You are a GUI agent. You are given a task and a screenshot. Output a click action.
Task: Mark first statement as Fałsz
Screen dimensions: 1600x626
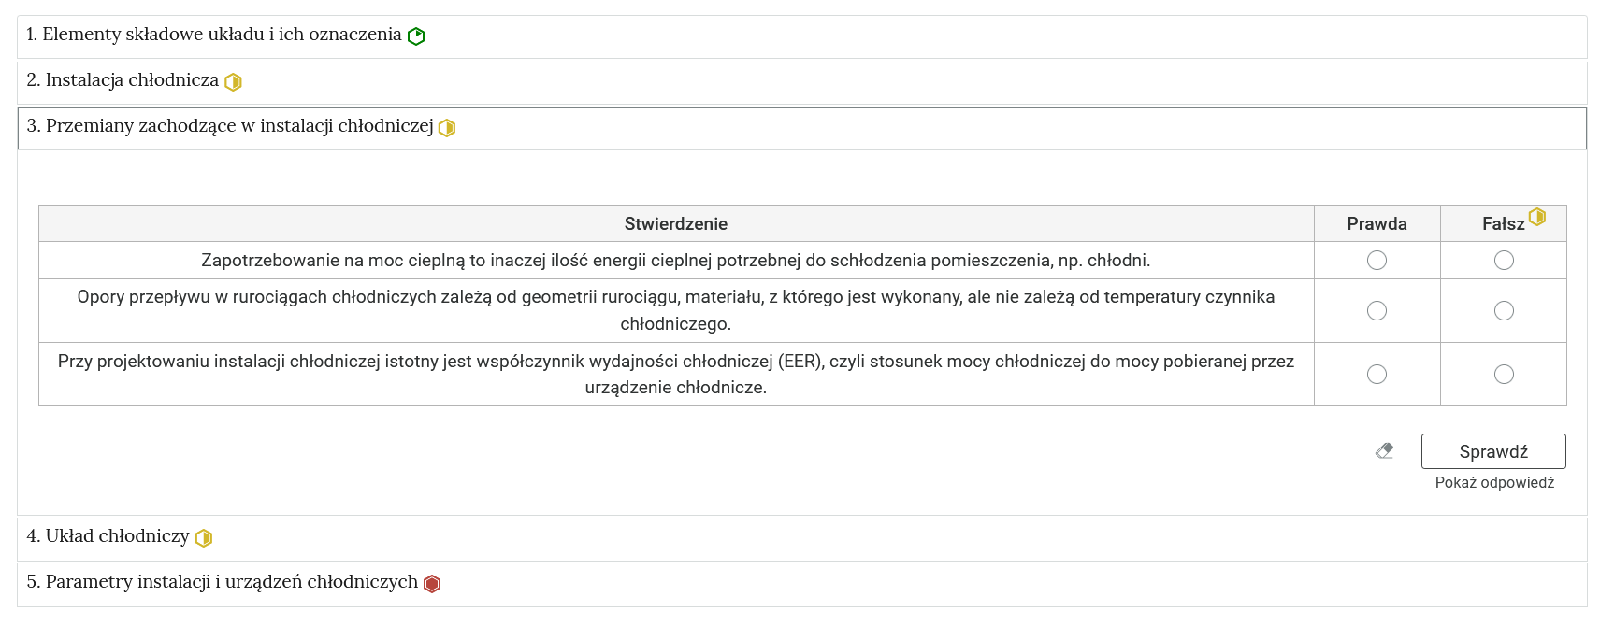1503,260
